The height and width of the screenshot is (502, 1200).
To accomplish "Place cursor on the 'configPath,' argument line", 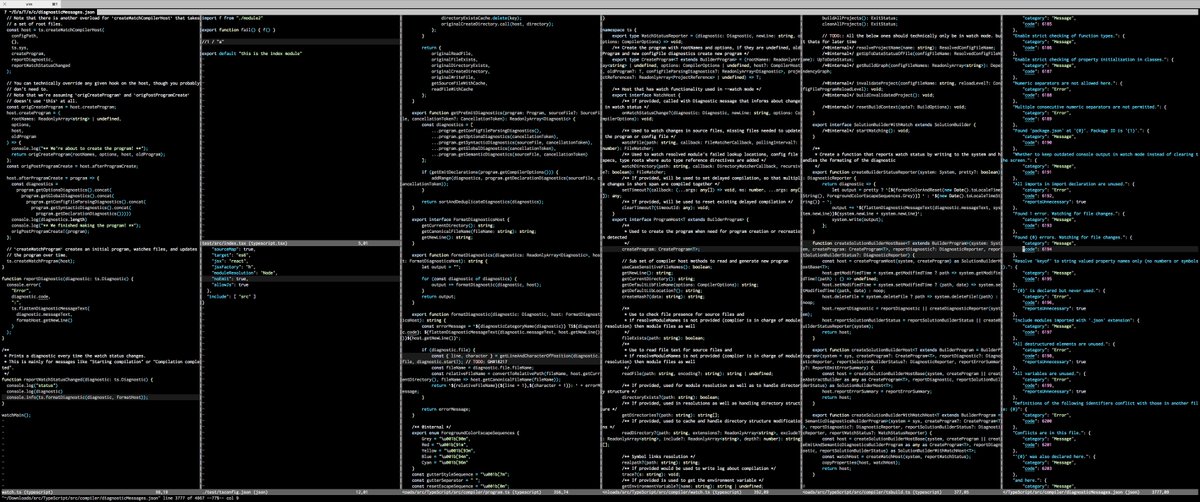I will click(26, 36).
